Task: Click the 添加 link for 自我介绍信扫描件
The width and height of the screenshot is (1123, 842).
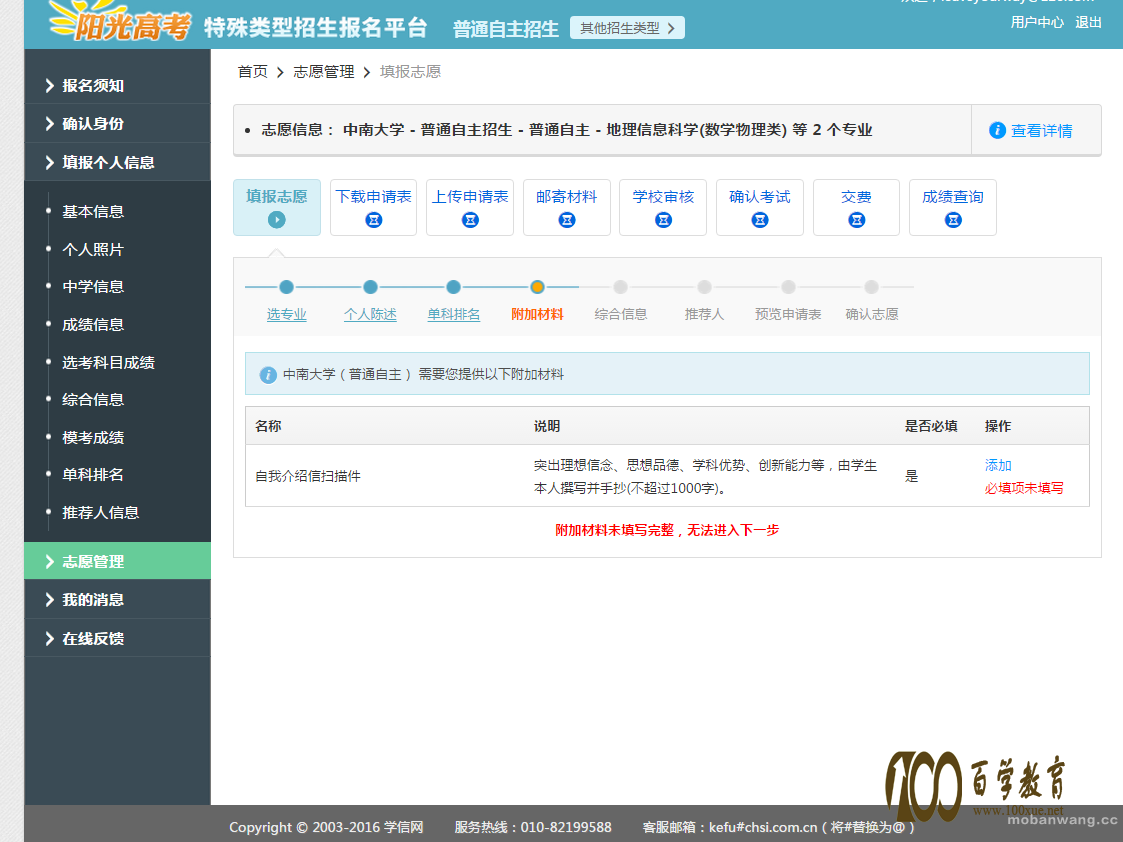Action: (998, 465)
